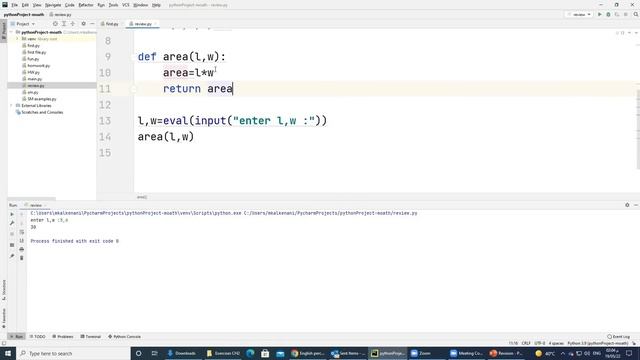Open the review run configuration dropdown
This screenshot has height=360, width=640.
point(579,15)
